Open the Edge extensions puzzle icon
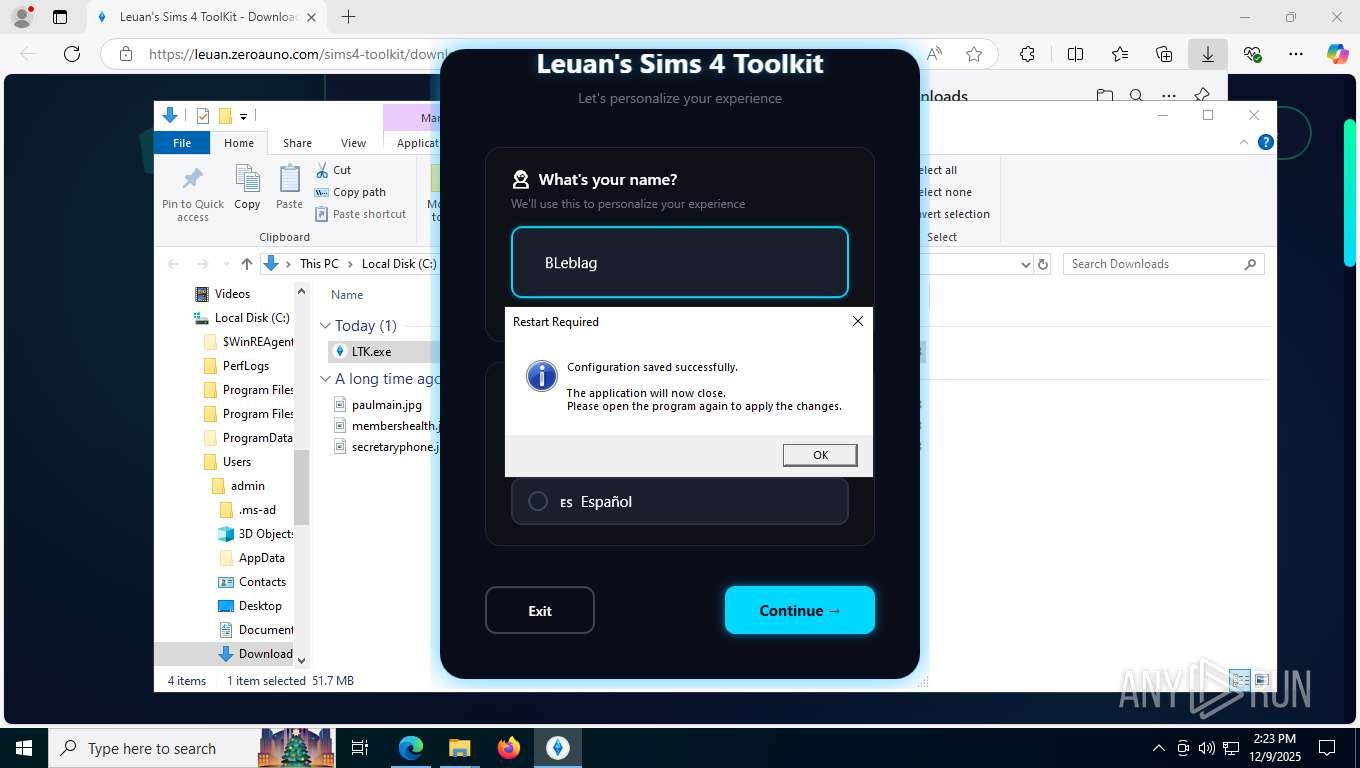 pos(1027,54)
